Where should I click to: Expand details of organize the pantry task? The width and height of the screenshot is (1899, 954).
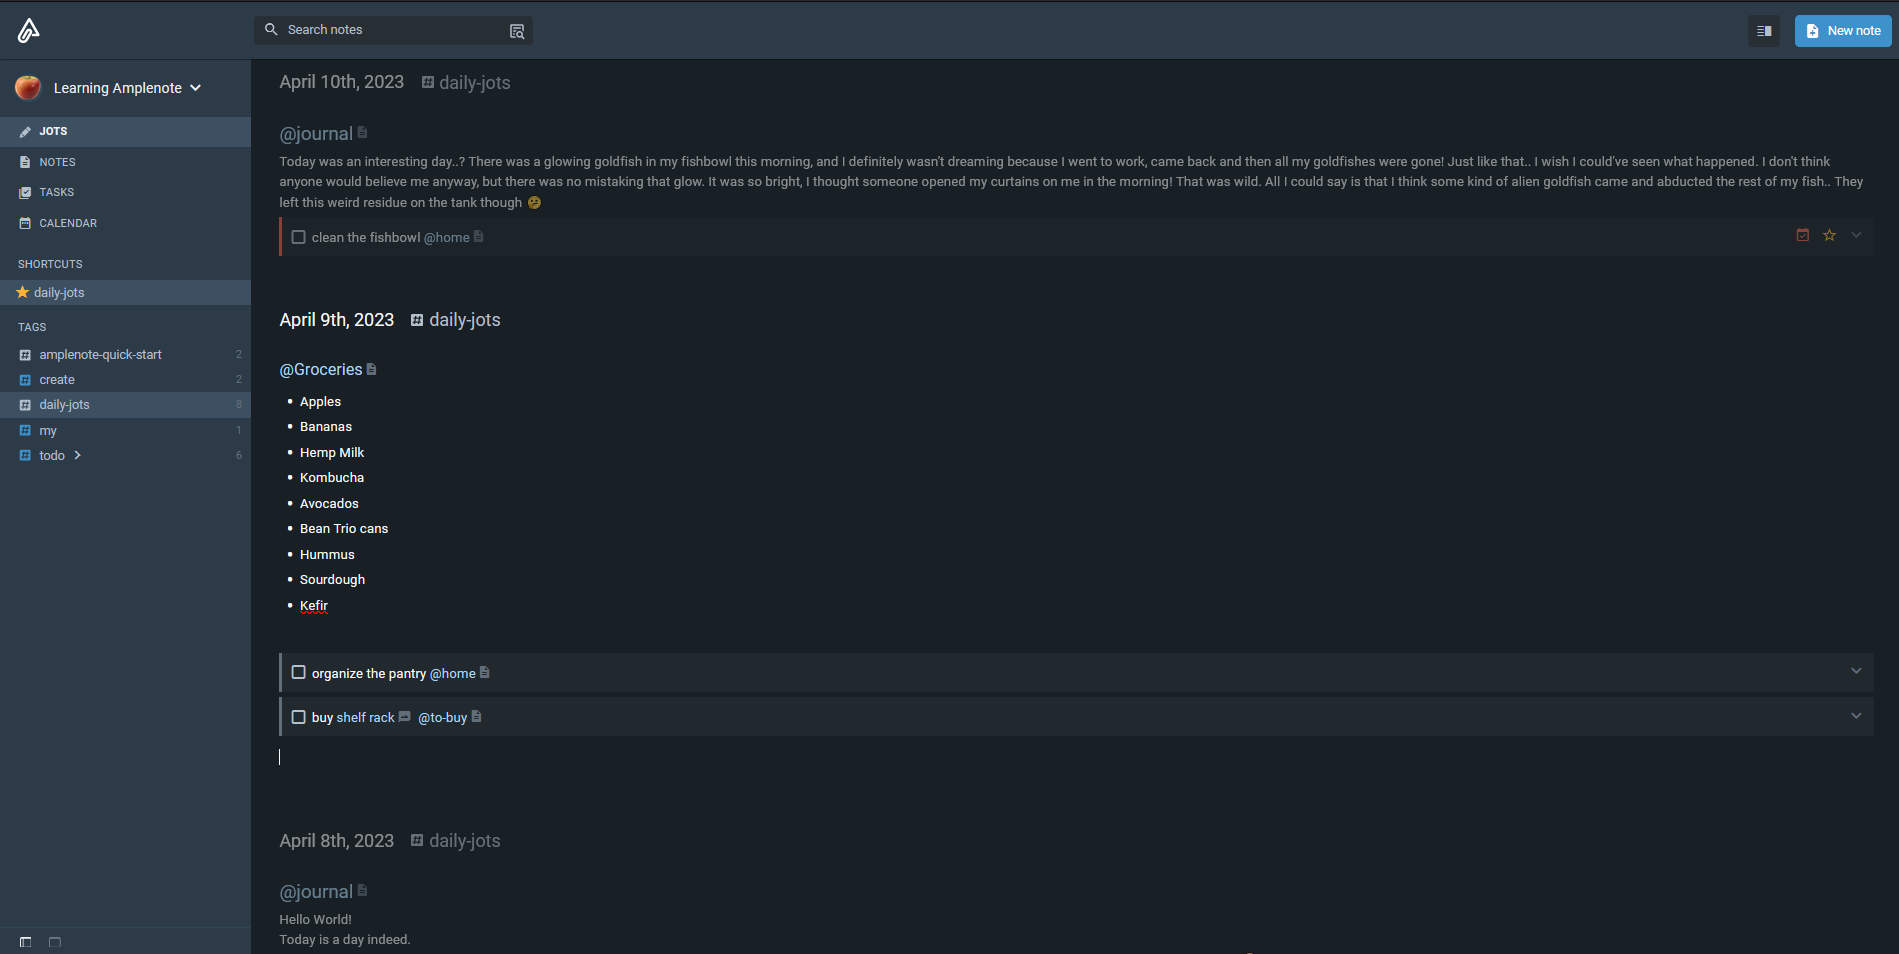(1856, 672)
